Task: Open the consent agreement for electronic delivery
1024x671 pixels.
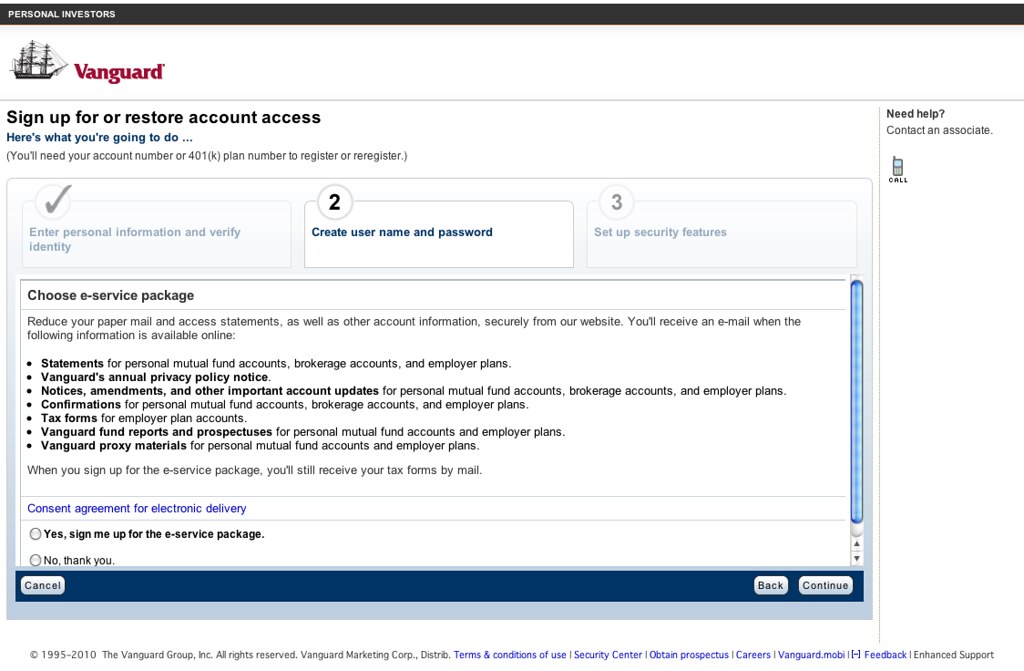Action: 136,508
